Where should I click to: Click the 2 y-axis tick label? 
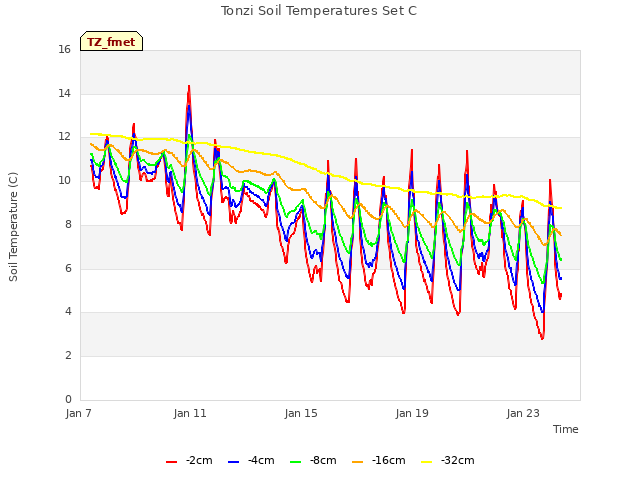(68, 356)
